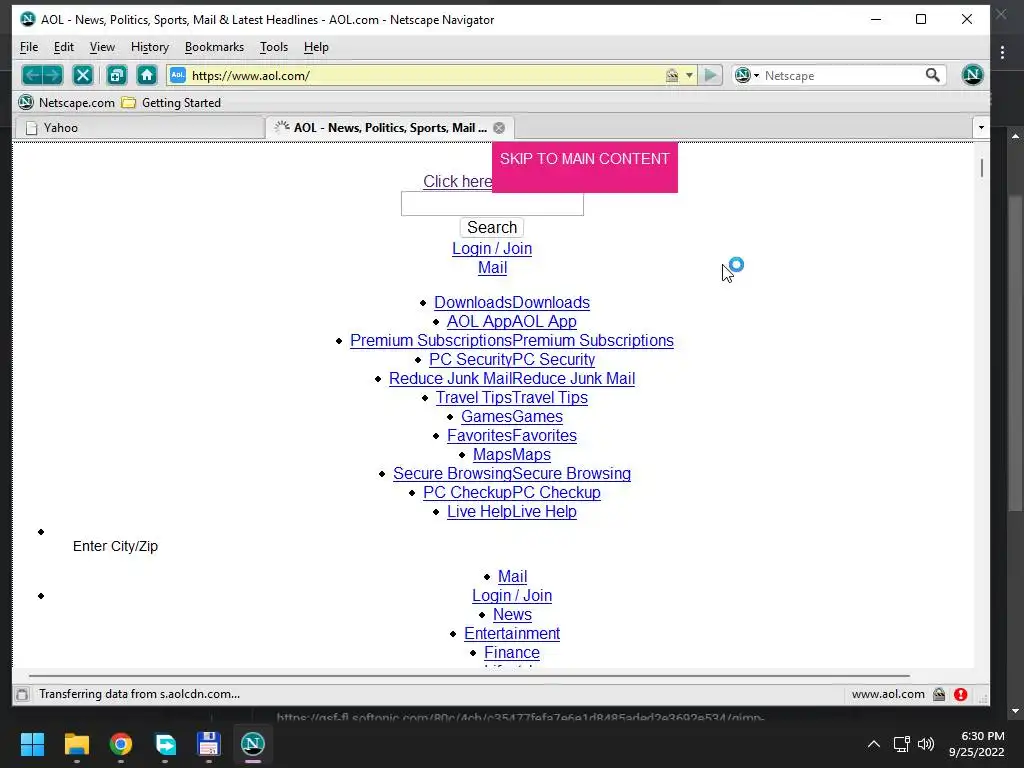Click the Skip to Main Content button
The image size is (1024, 768).
click(x=584, y=167)
